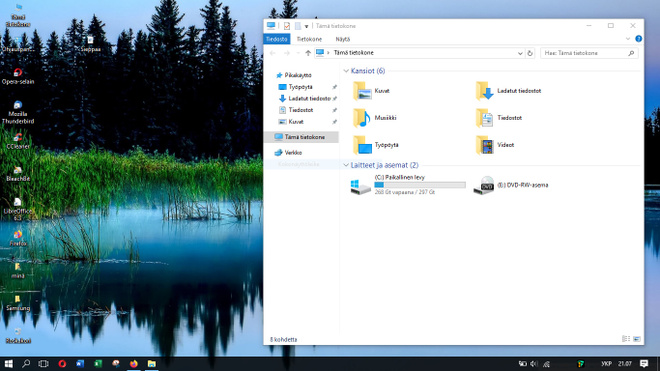Open the Näytä ribbon tab
660x371 pixels.
(x=343, y=39)
